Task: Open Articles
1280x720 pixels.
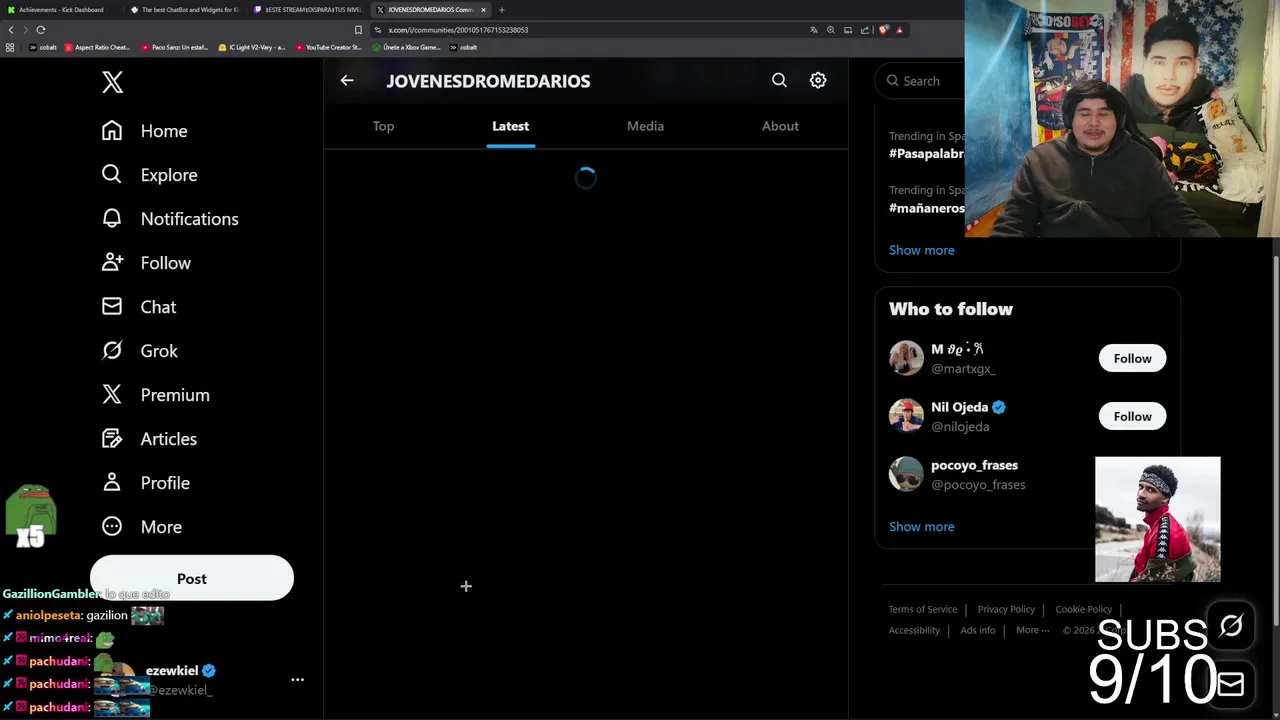Action: (x=148, y=439)
